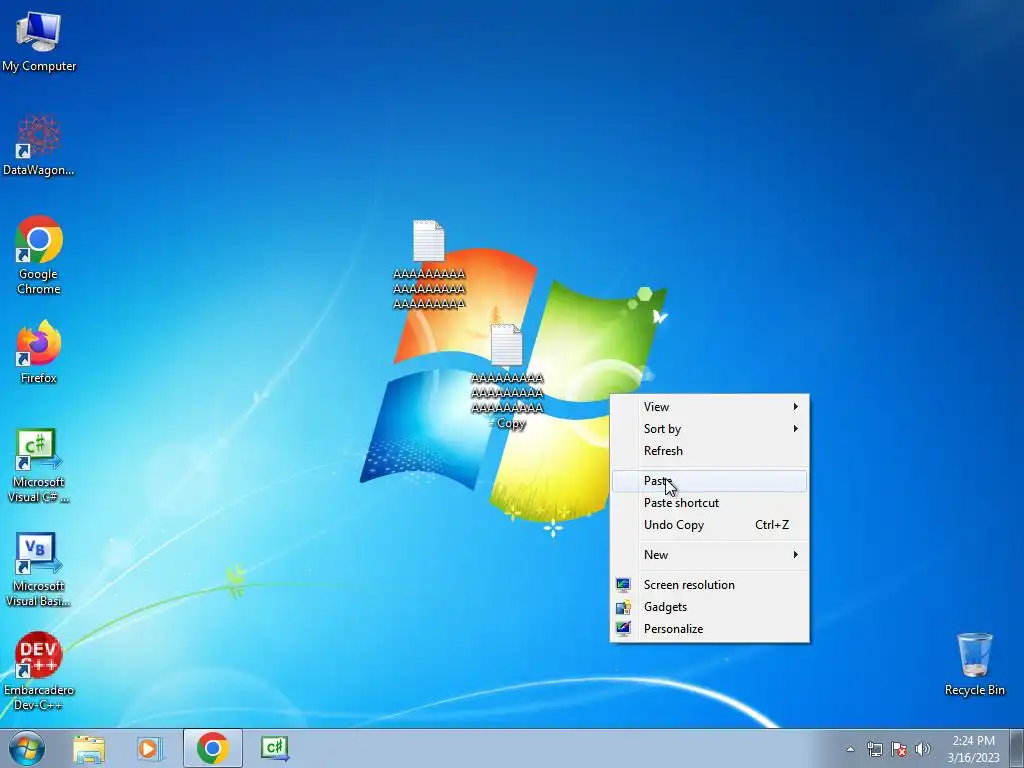Screen dimensions: 1024x768
Task: Click the volume speaker tray icon
Action: [923, 749]
